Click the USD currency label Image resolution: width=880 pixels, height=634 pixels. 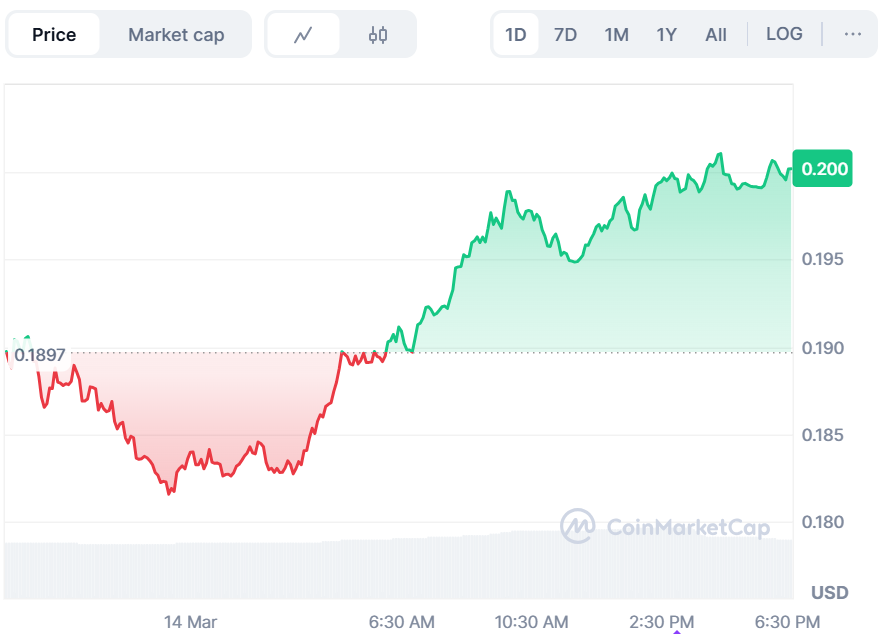point(829,592)
